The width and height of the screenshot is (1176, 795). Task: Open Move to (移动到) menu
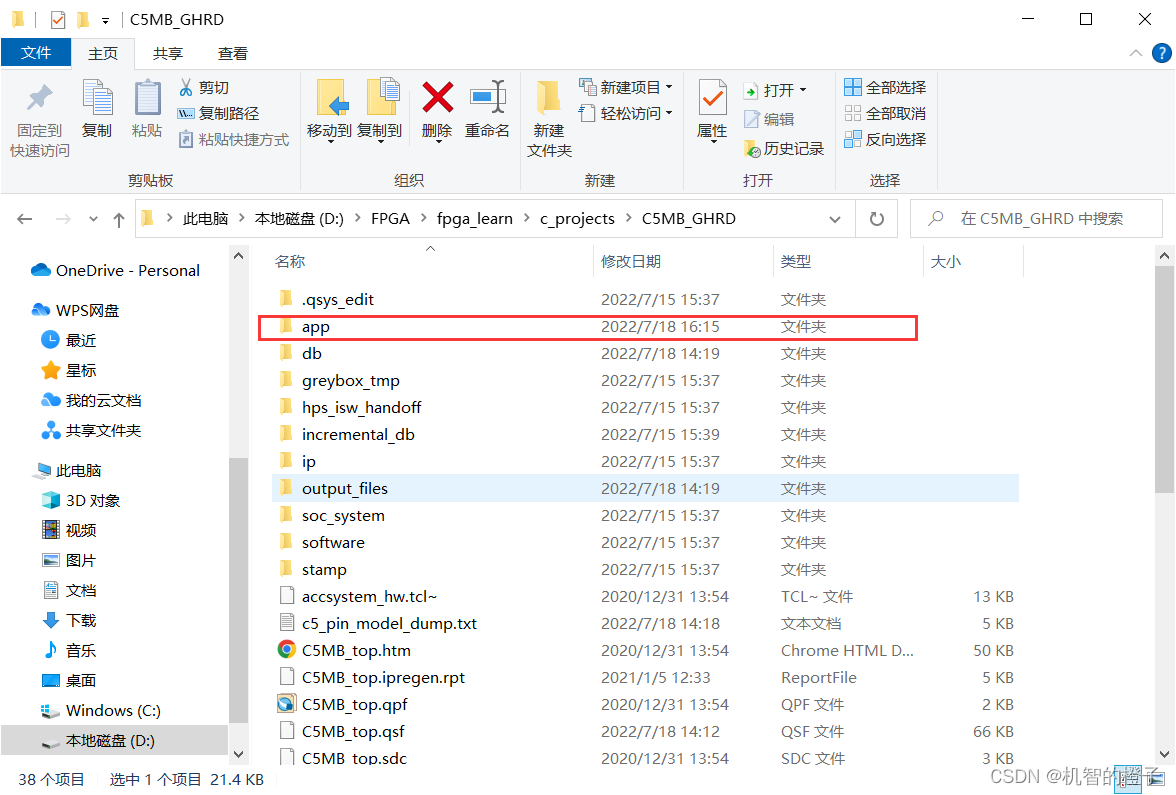tap(329, 110)
